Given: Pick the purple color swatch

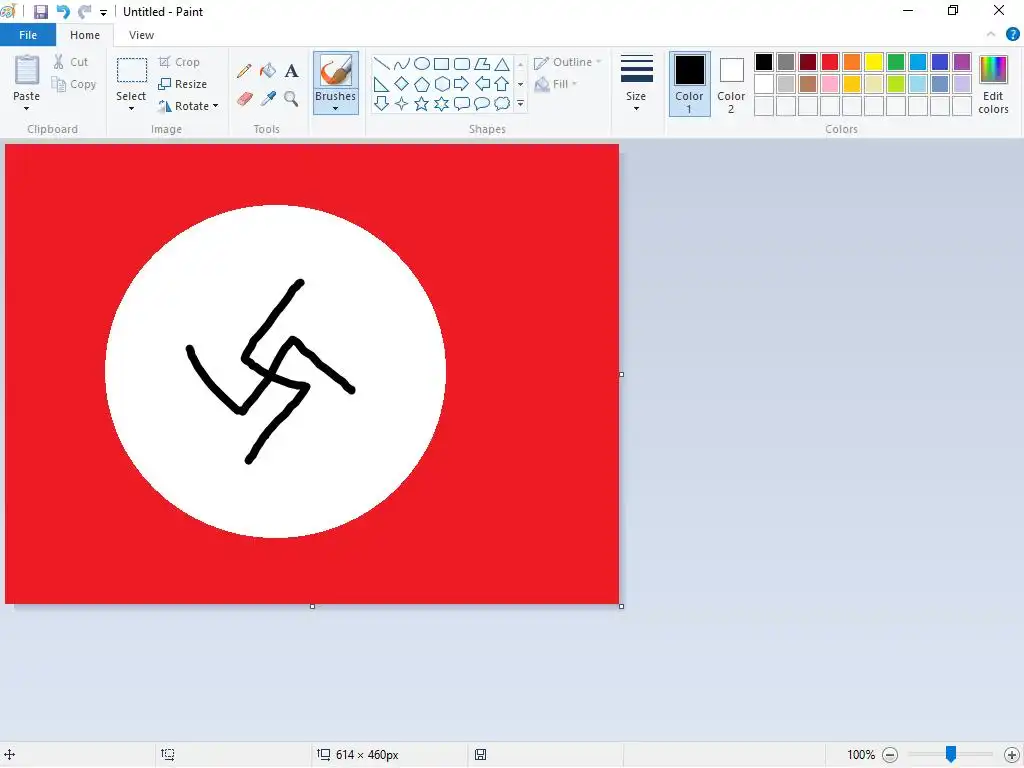Looking at the screenshot, I should 962,62.
